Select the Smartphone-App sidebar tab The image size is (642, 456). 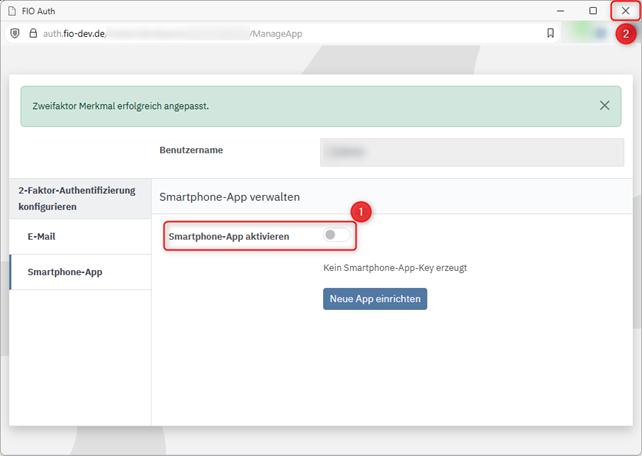tap(64, 272)
